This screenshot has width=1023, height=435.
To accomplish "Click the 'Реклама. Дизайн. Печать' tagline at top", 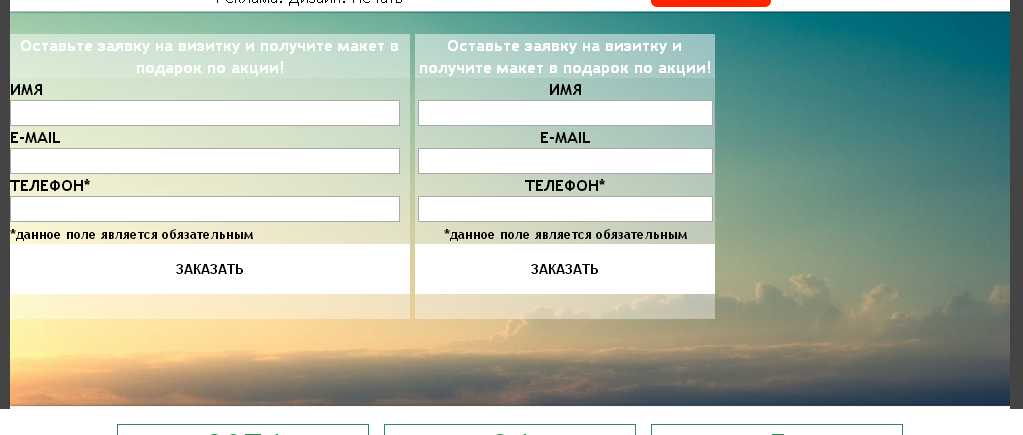I will (x=309, y=2).
